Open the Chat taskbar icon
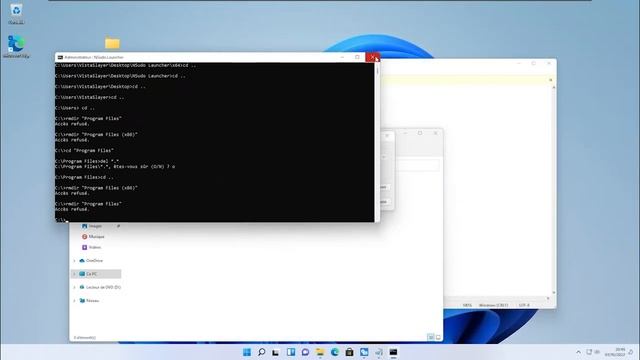Screen dimensions: 640x360 point(305,352)
